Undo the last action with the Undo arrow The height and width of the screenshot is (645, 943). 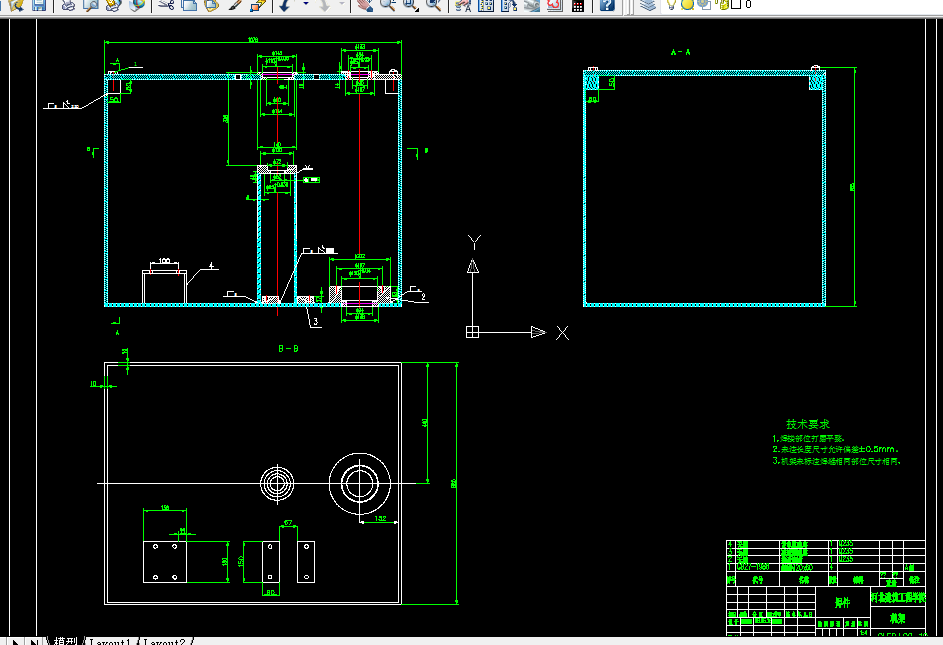[x=286, y=5]
